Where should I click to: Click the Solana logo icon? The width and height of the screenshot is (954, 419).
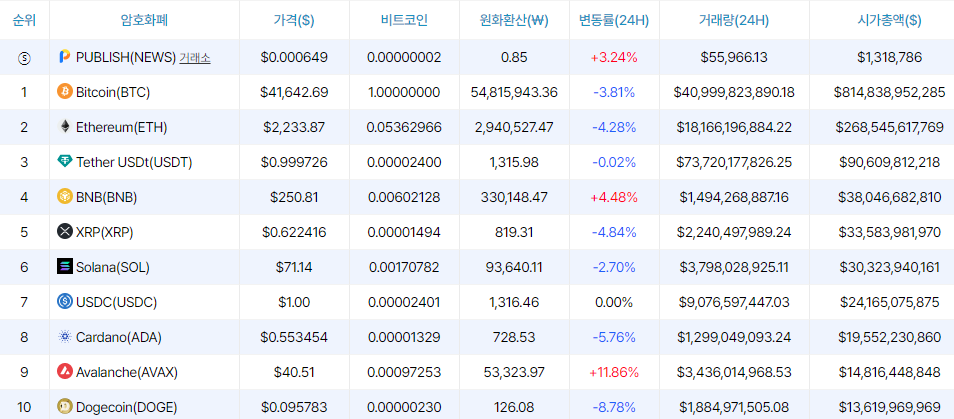tap(64, 266)
